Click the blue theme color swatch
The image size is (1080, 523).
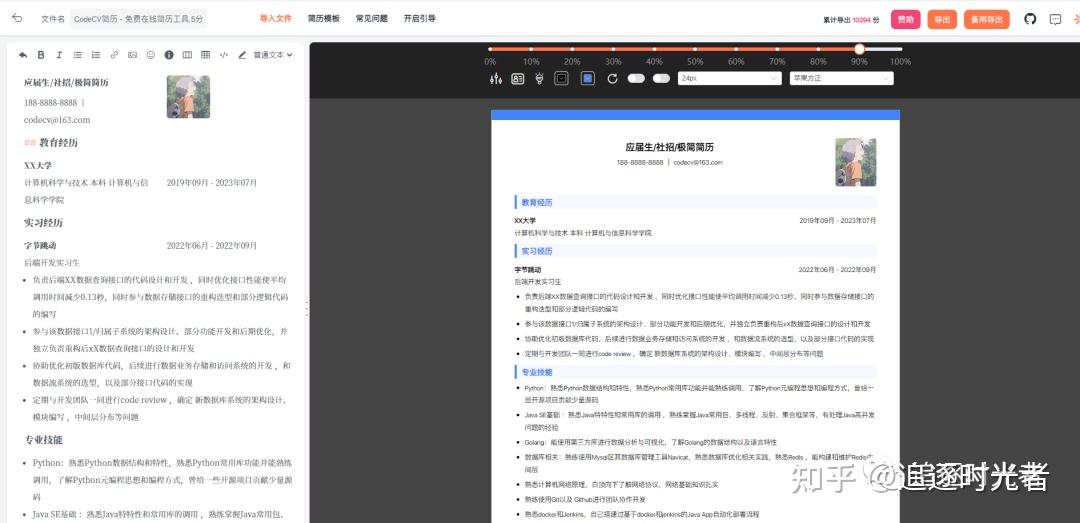(588, 79)
